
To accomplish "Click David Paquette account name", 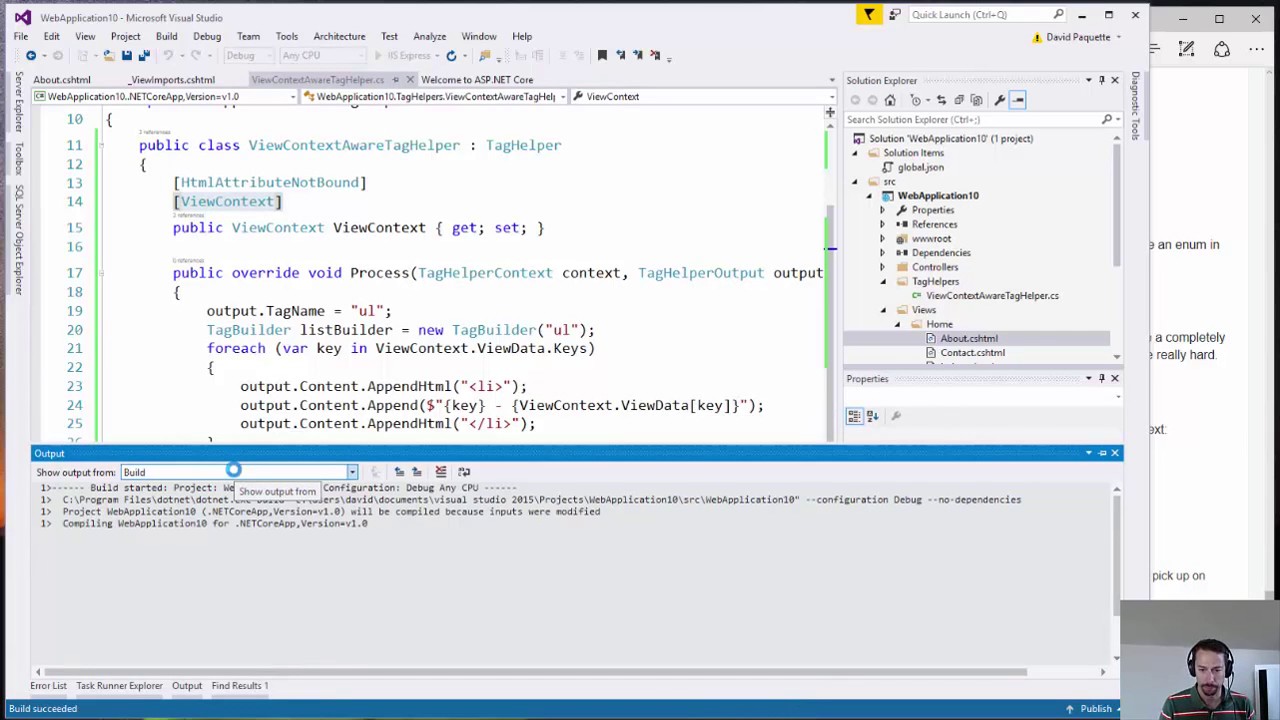I will (x=1078, y=37).
